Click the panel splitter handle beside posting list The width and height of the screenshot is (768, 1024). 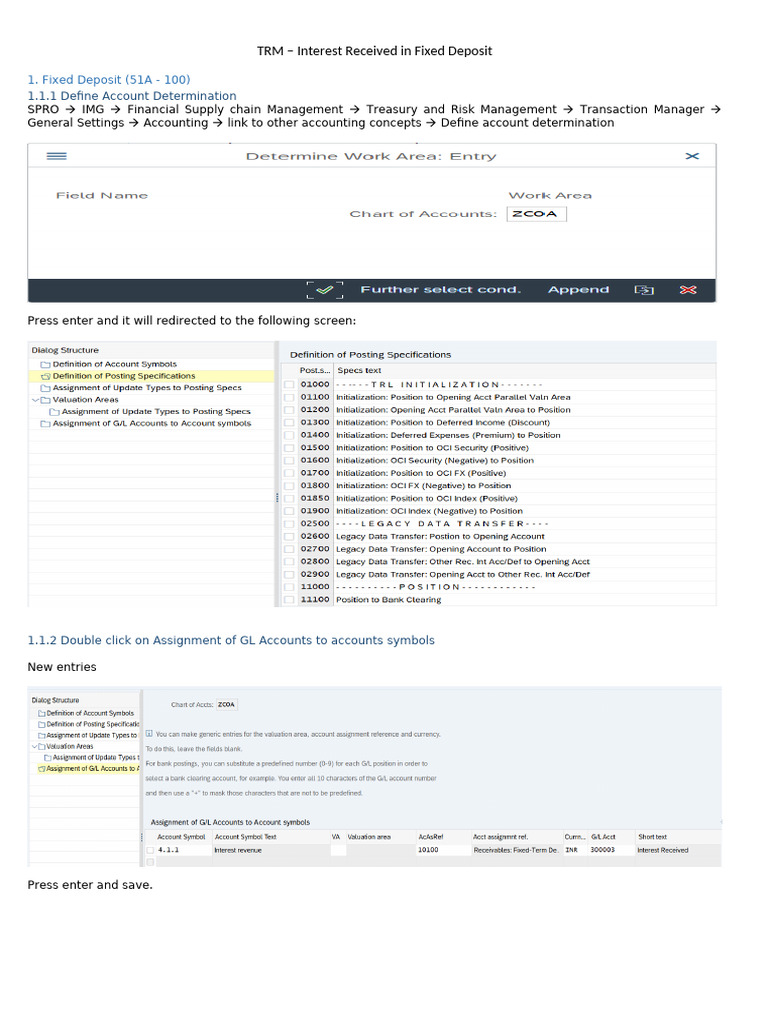point(277,498)
